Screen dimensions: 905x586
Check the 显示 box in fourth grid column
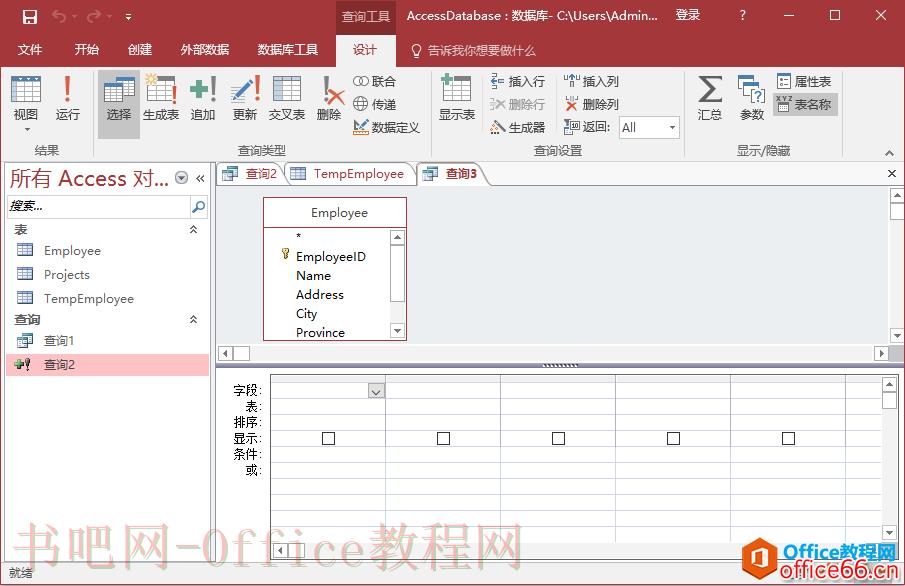coord(673,439)
